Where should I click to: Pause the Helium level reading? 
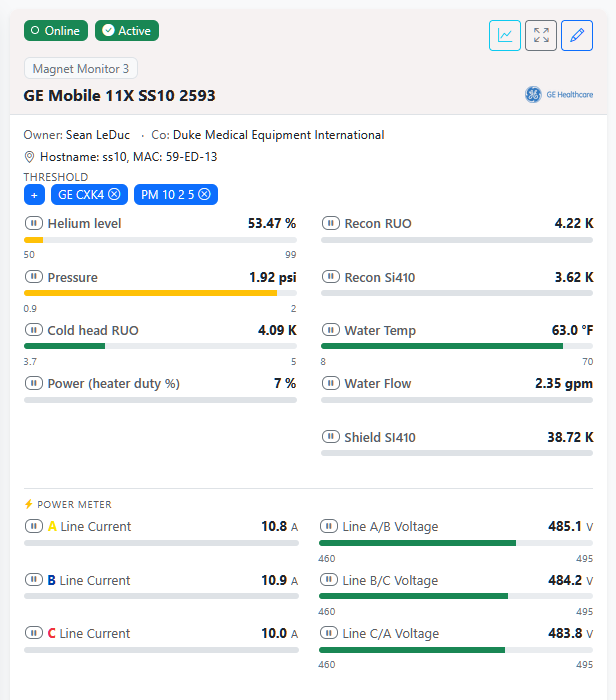click(x=34, y=223)
